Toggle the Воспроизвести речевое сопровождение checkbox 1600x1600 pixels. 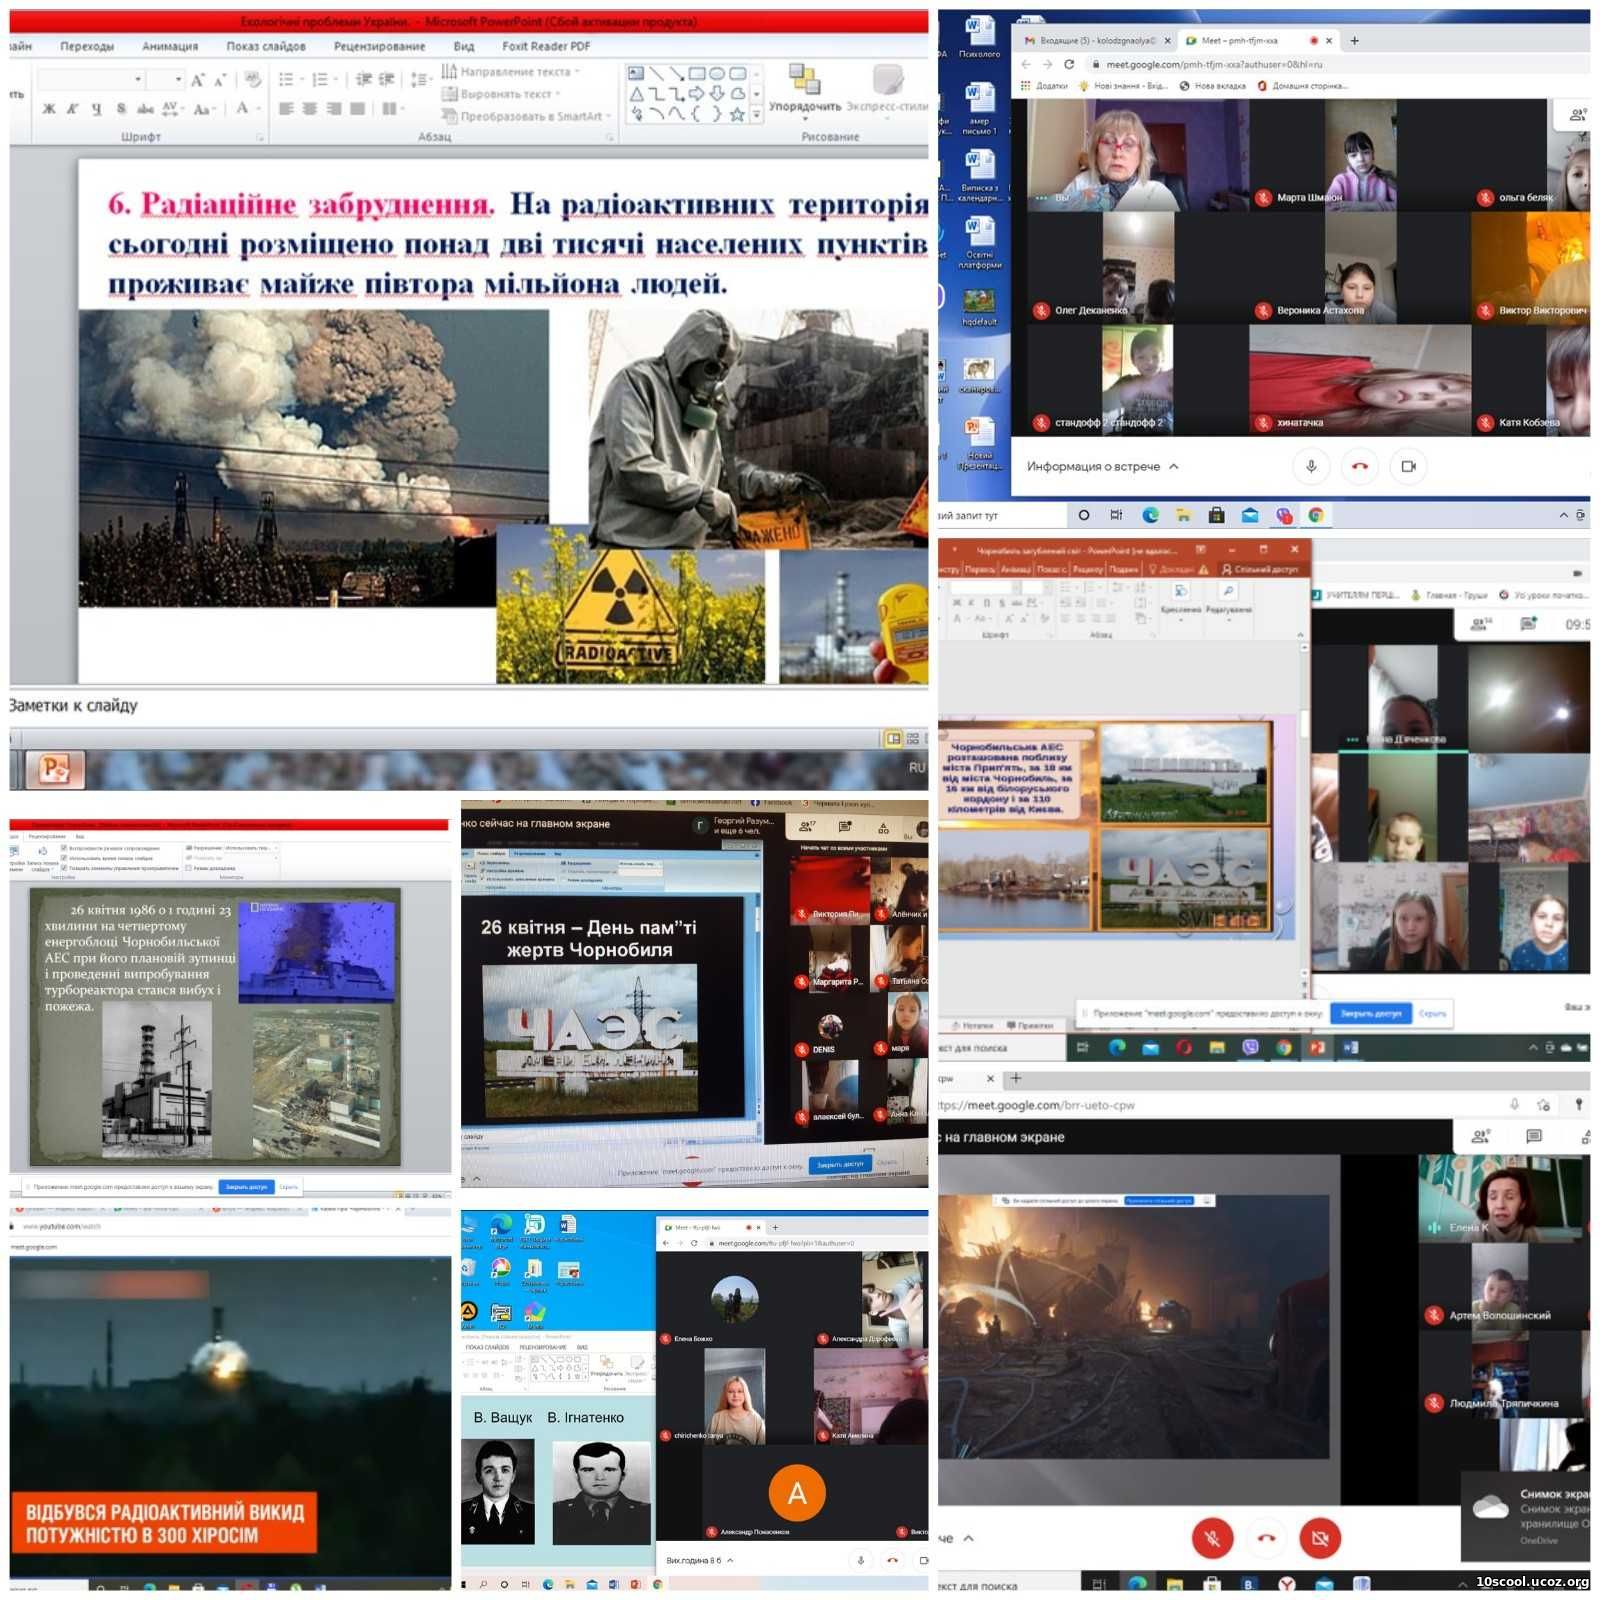[x=64, y=848]
